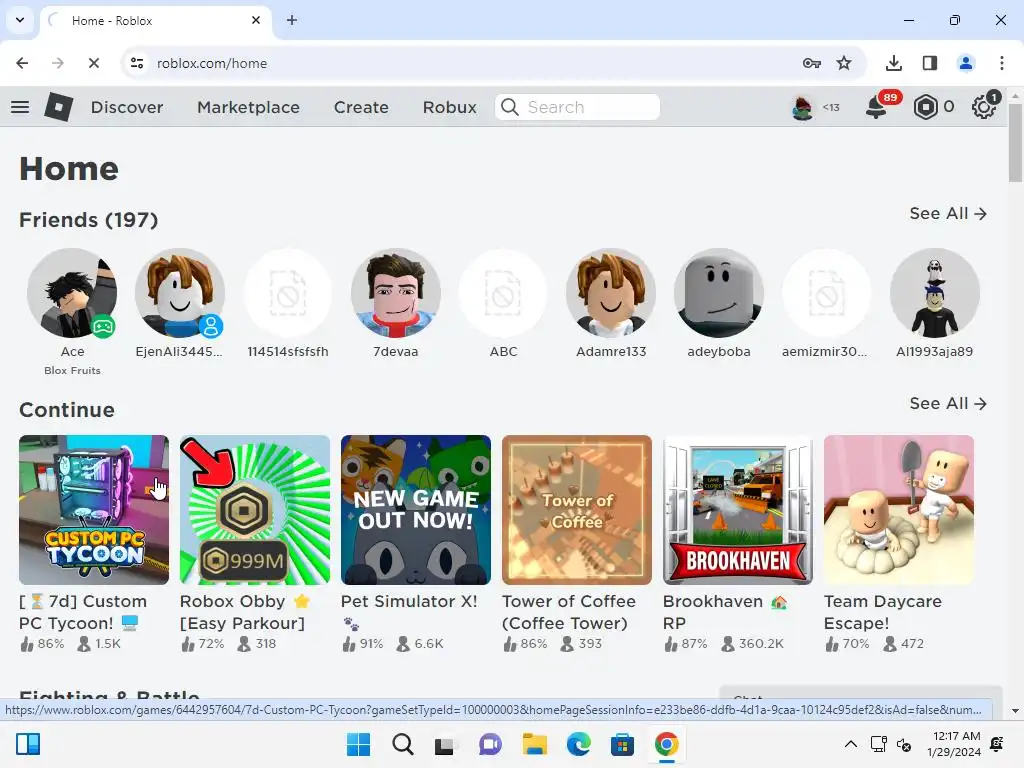Open friend 7devaa avatar

[x=396, y=293]
